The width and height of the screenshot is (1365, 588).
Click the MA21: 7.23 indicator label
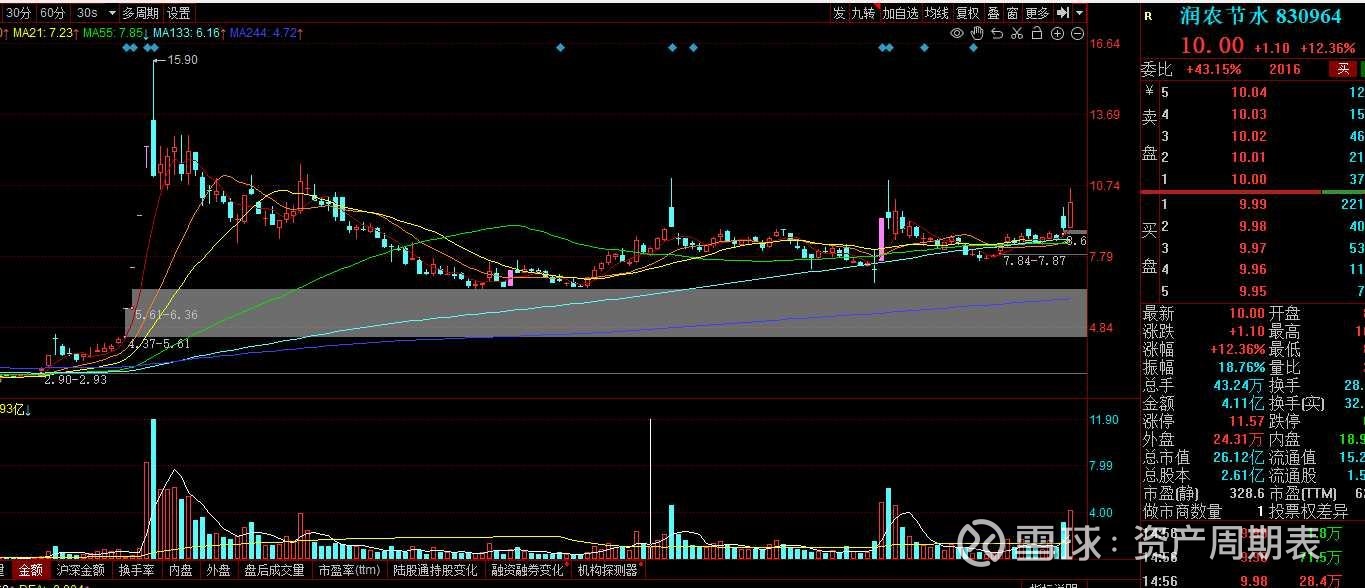point(42,33)
